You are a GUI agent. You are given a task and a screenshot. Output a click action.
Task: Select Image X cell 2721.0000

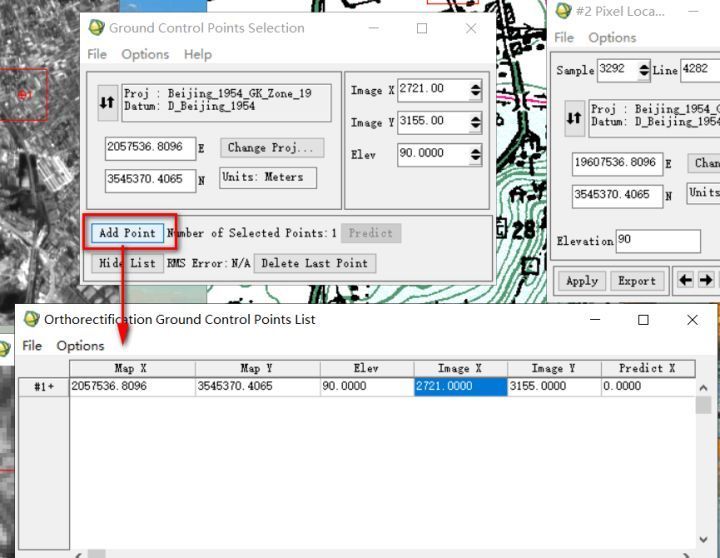click(461, 387)
